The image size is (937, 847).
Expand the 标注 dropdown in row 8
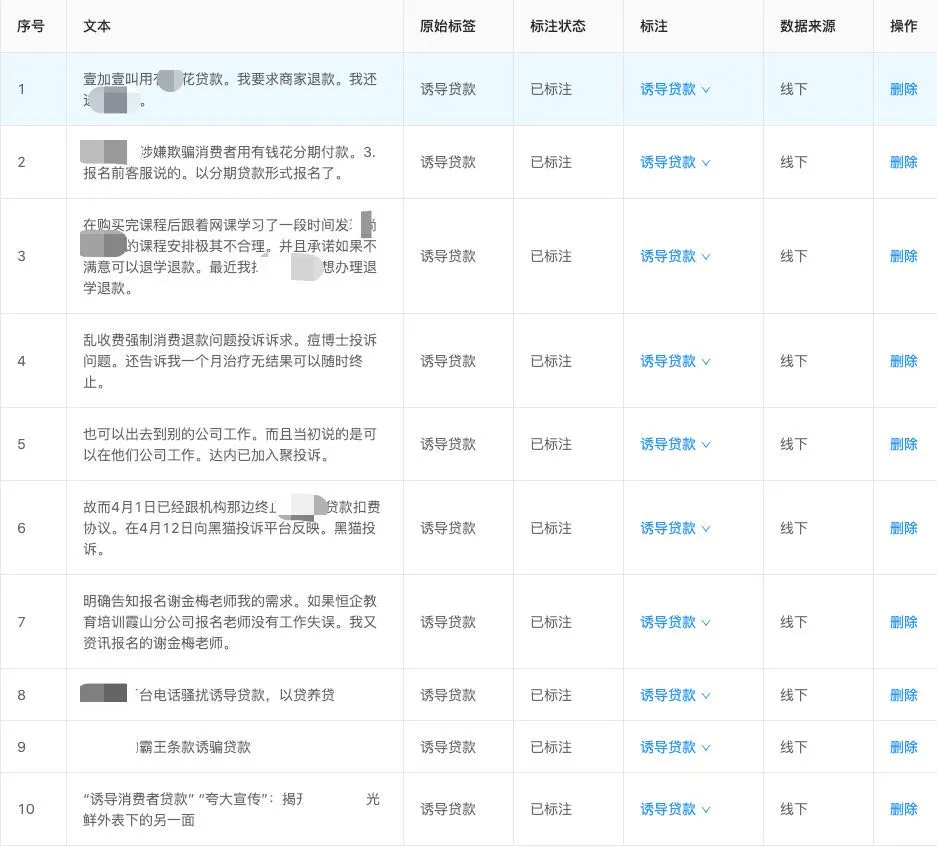pos(675,695)
